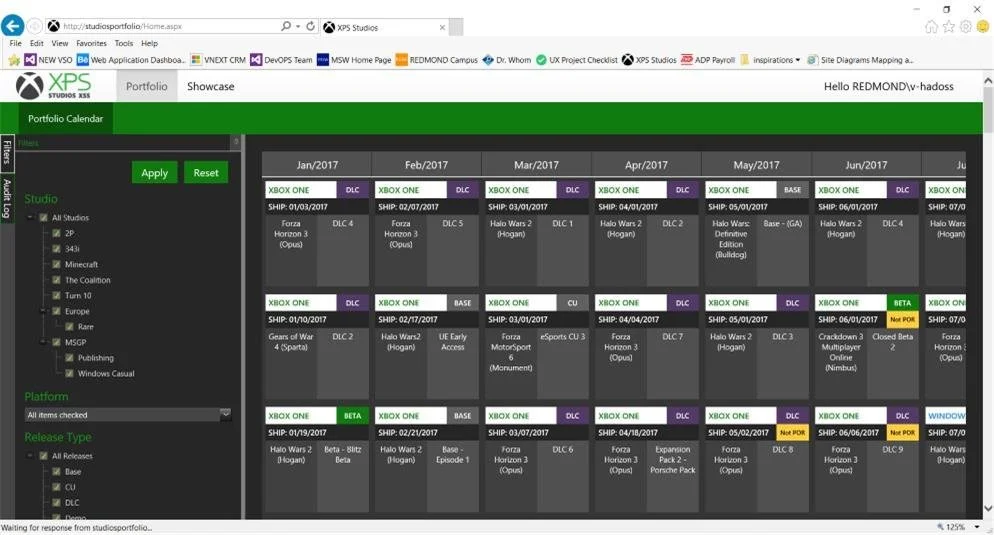This screenshot has height=535, width=994.
Task: Collapse the Filters panel arrow icon
Action: [x=236, y=142]
